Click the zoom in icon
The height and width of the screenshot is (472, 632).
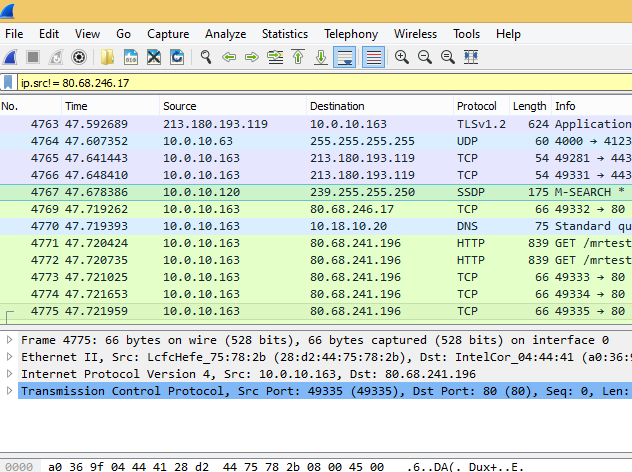coord(402,57)
